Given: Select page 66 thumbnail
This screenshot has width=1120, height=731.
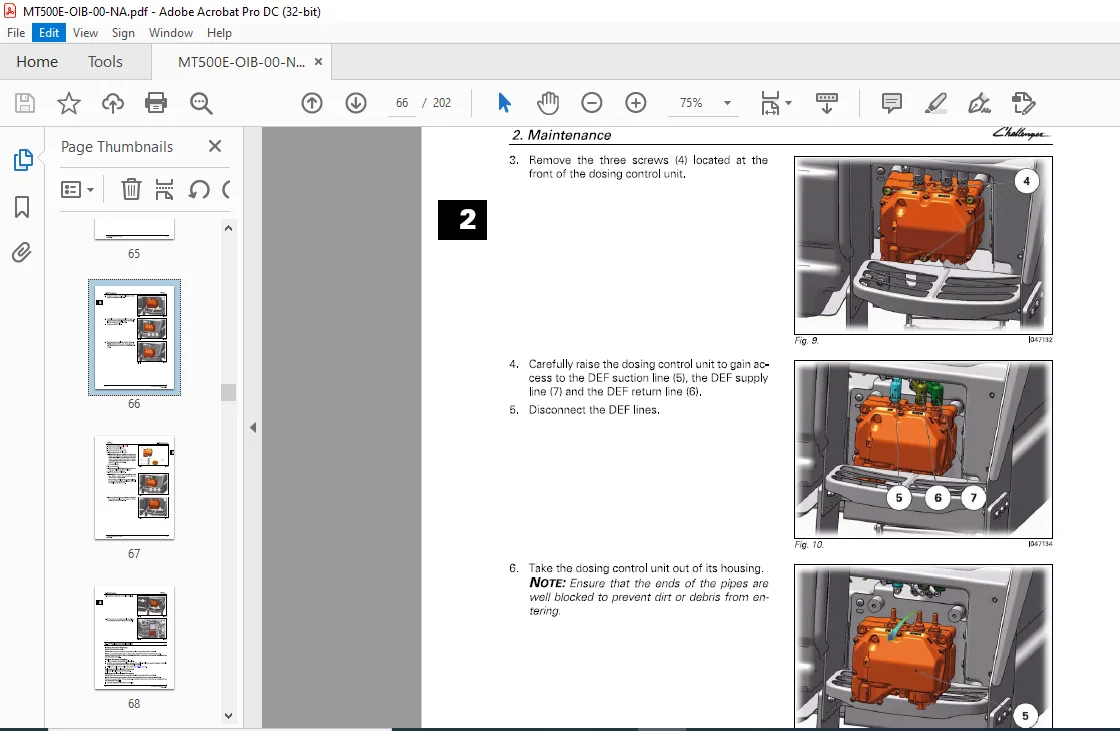Looking at the screenshot, I should [x=134, y=337].
